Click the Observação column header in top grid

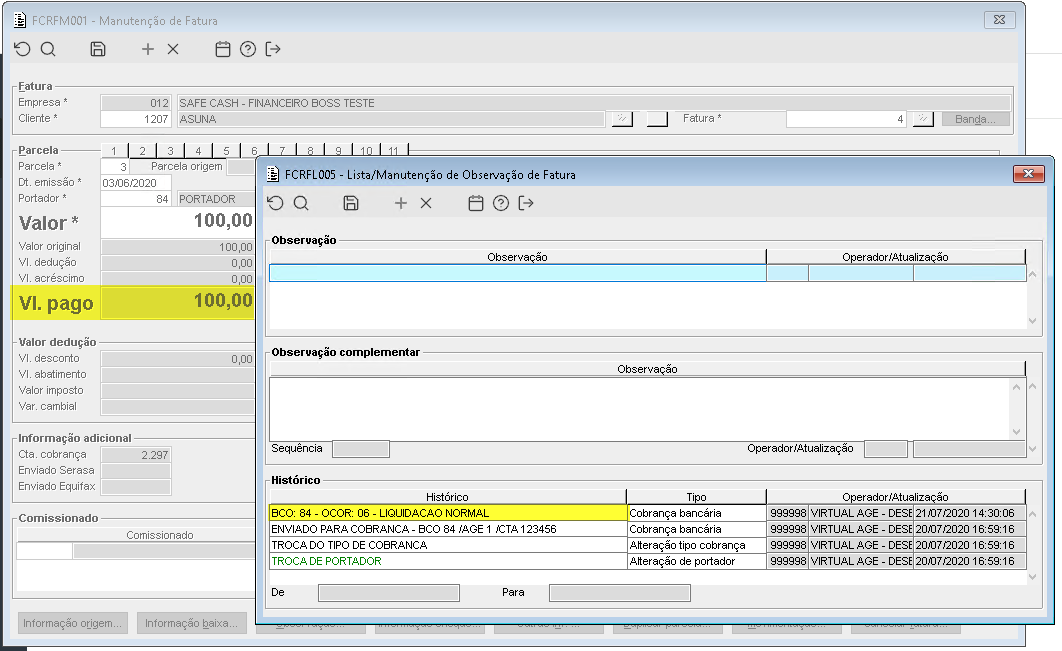click(517, 257)
